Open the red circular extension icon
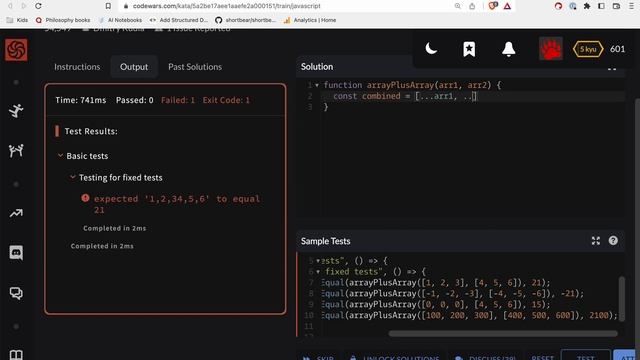The width and height of the screenshot is (640, 360). click(x=558, y=6)
